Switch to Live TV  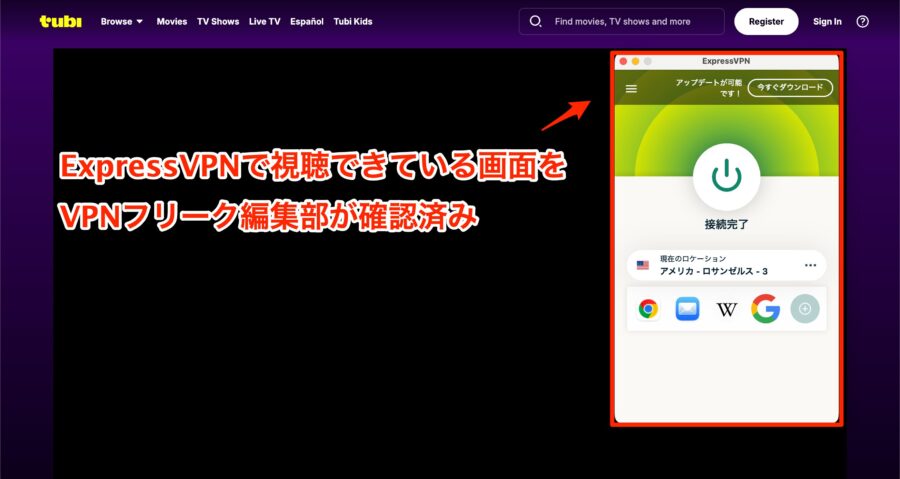tap(265, 21)
